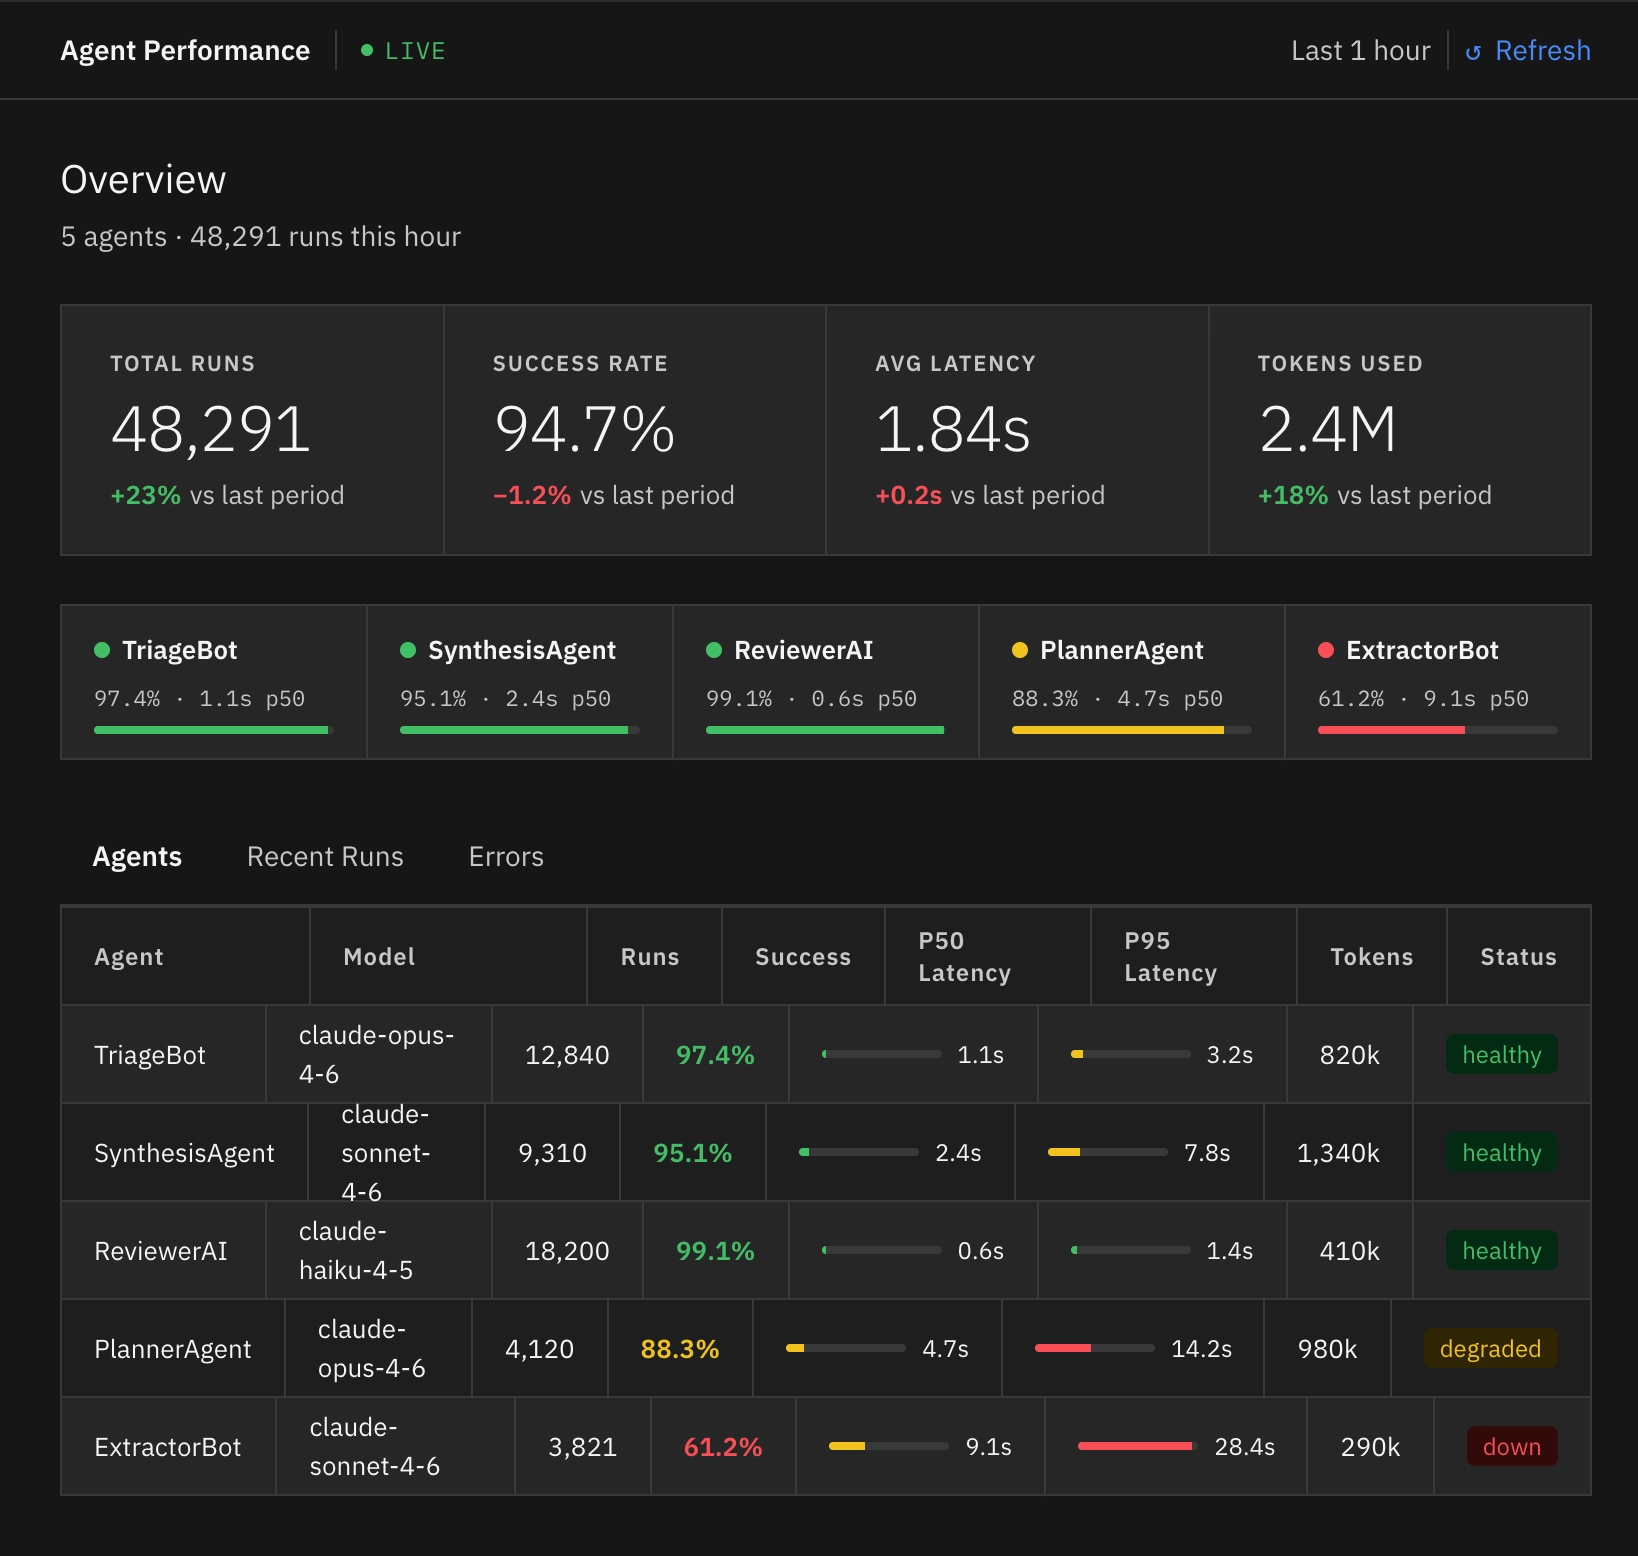
Task: Click the ExtractorBot P95 latency bar
Action: 1137,1446
